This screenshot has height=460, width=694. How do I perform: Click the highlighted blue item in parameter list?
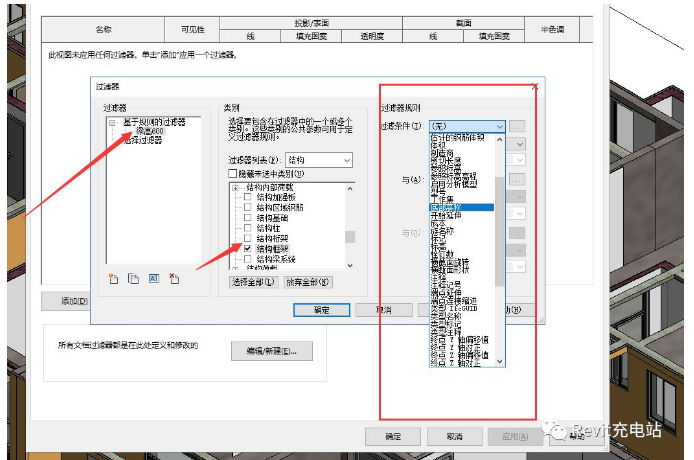click(462, 207)
